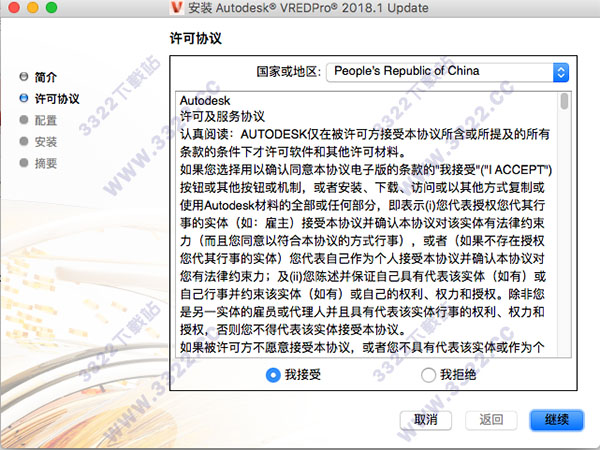Click People's Republic of China text
This screenshot has width=600, height=450.
[x=407, y=71]
